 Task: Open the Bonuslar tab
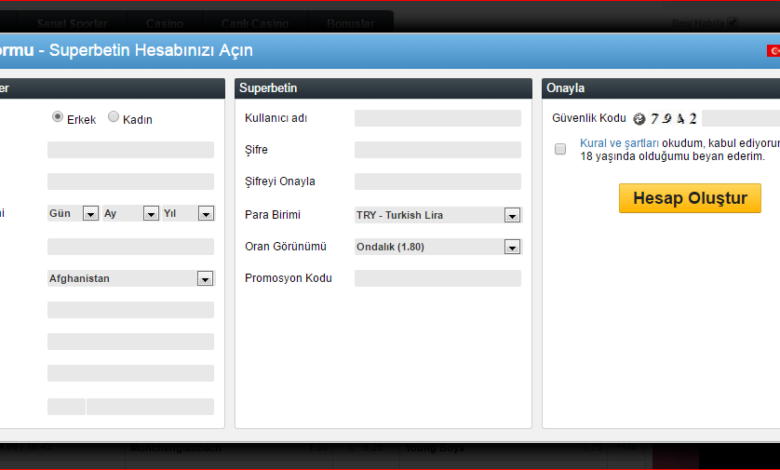coord(351,23)
